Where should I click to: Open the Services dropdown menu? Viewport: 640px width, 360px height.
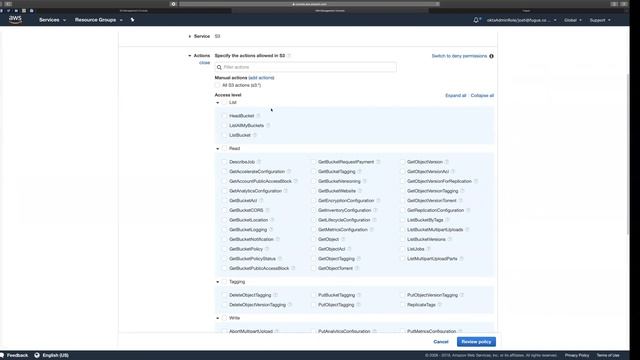pos(52,20)
